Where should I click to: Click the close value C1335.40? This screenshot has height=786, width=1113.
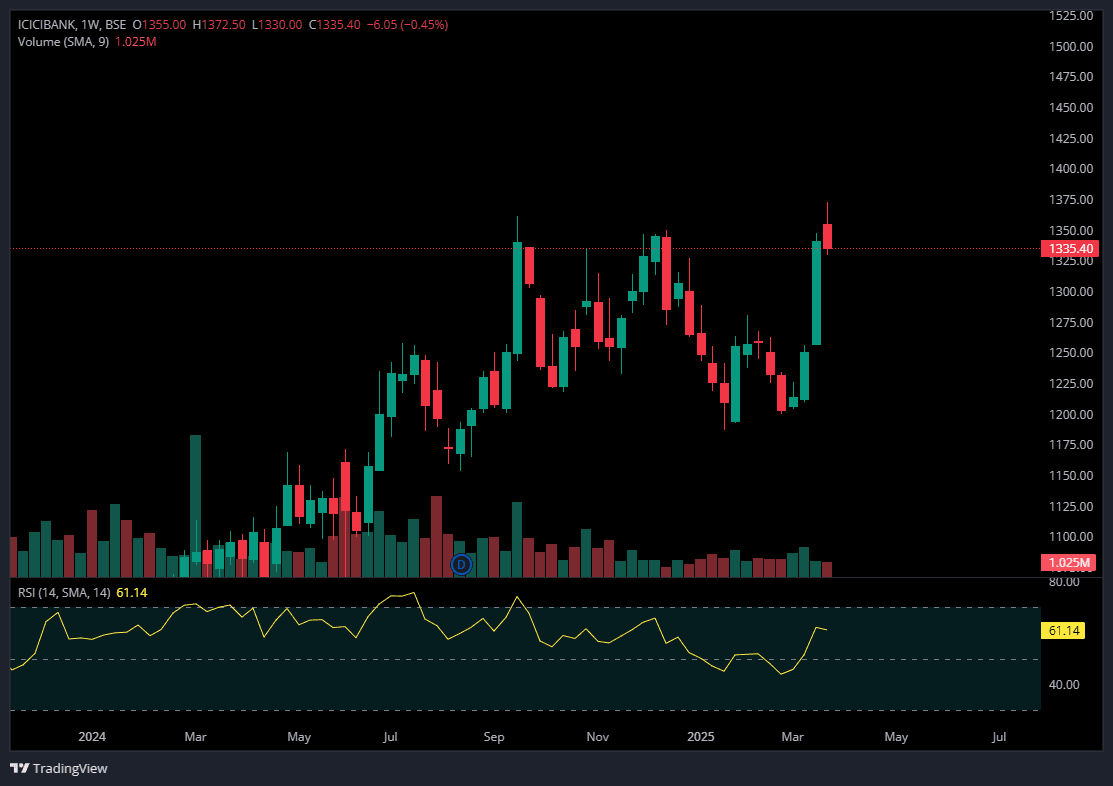(x=334, y=25)
